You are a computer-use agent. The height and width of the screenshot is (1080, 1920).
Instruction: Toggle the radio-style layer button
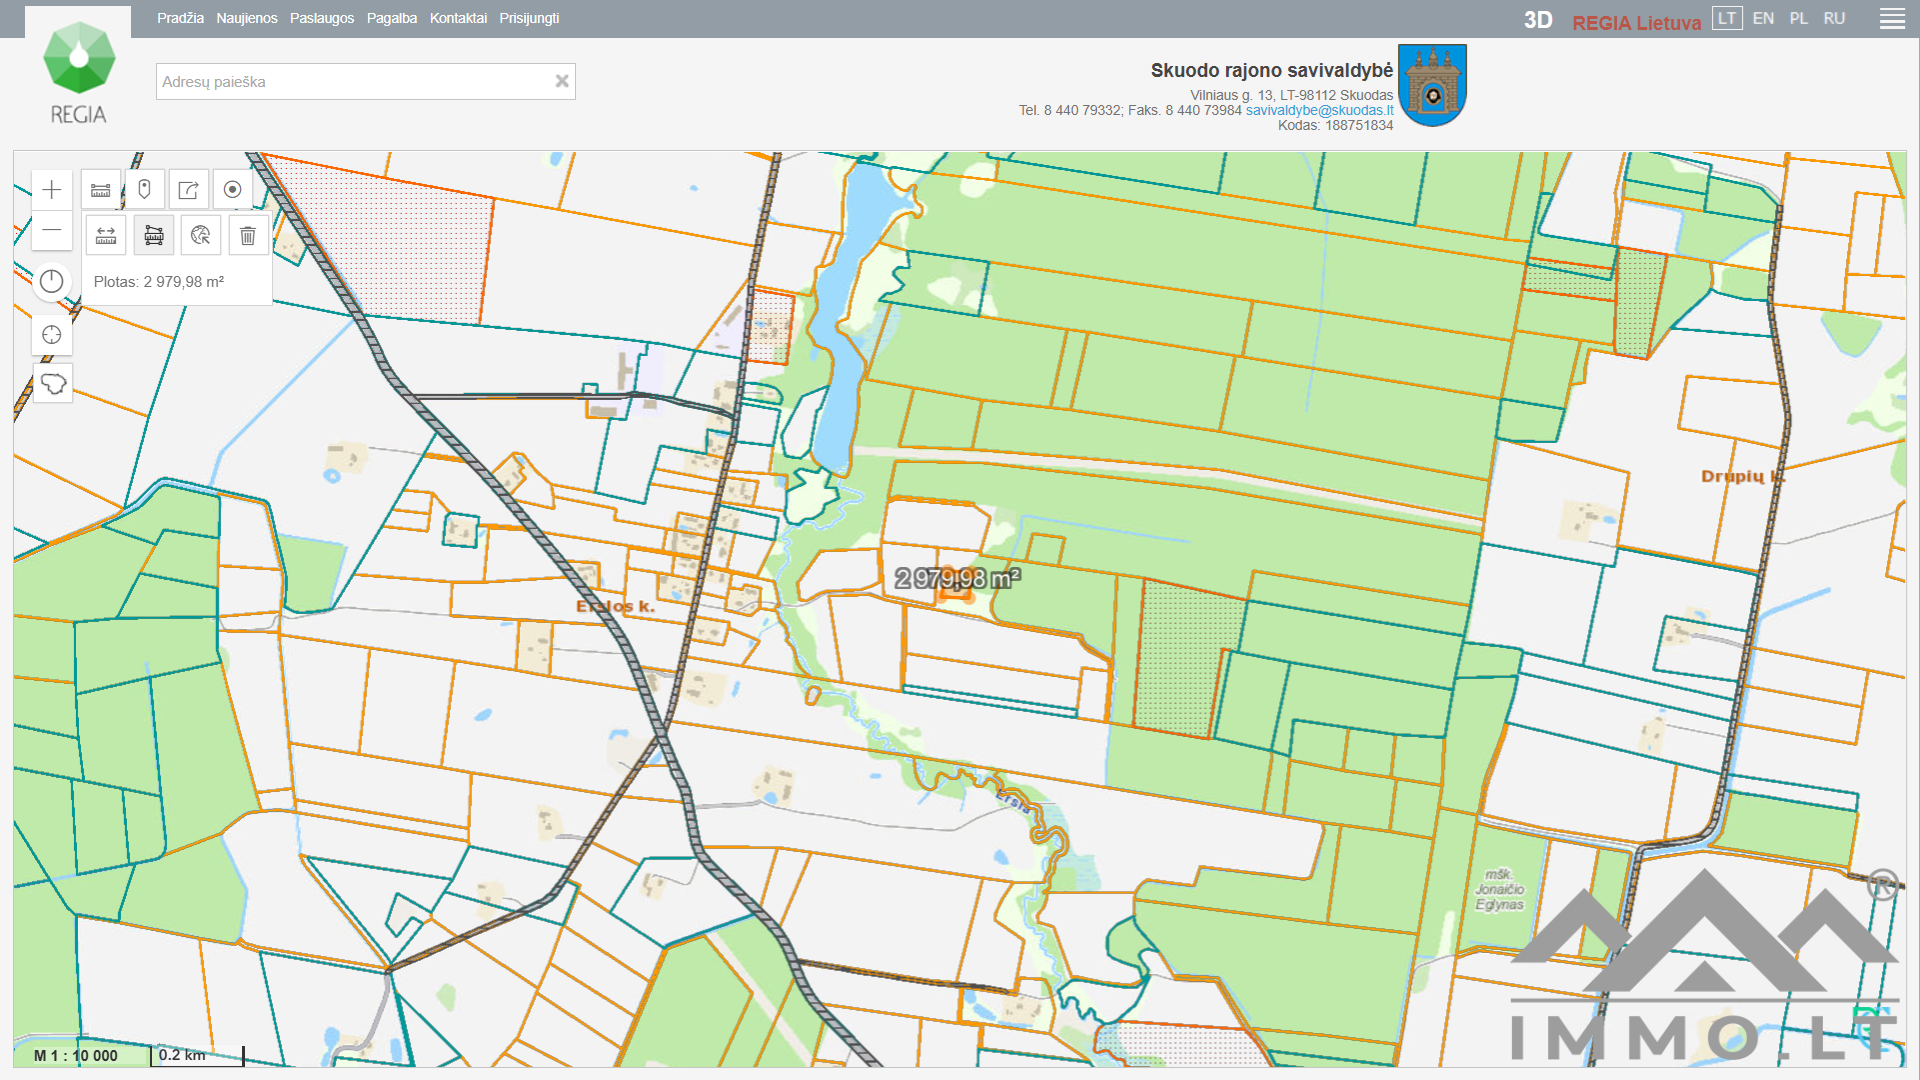pyautogui.click(x=233, y=190)
